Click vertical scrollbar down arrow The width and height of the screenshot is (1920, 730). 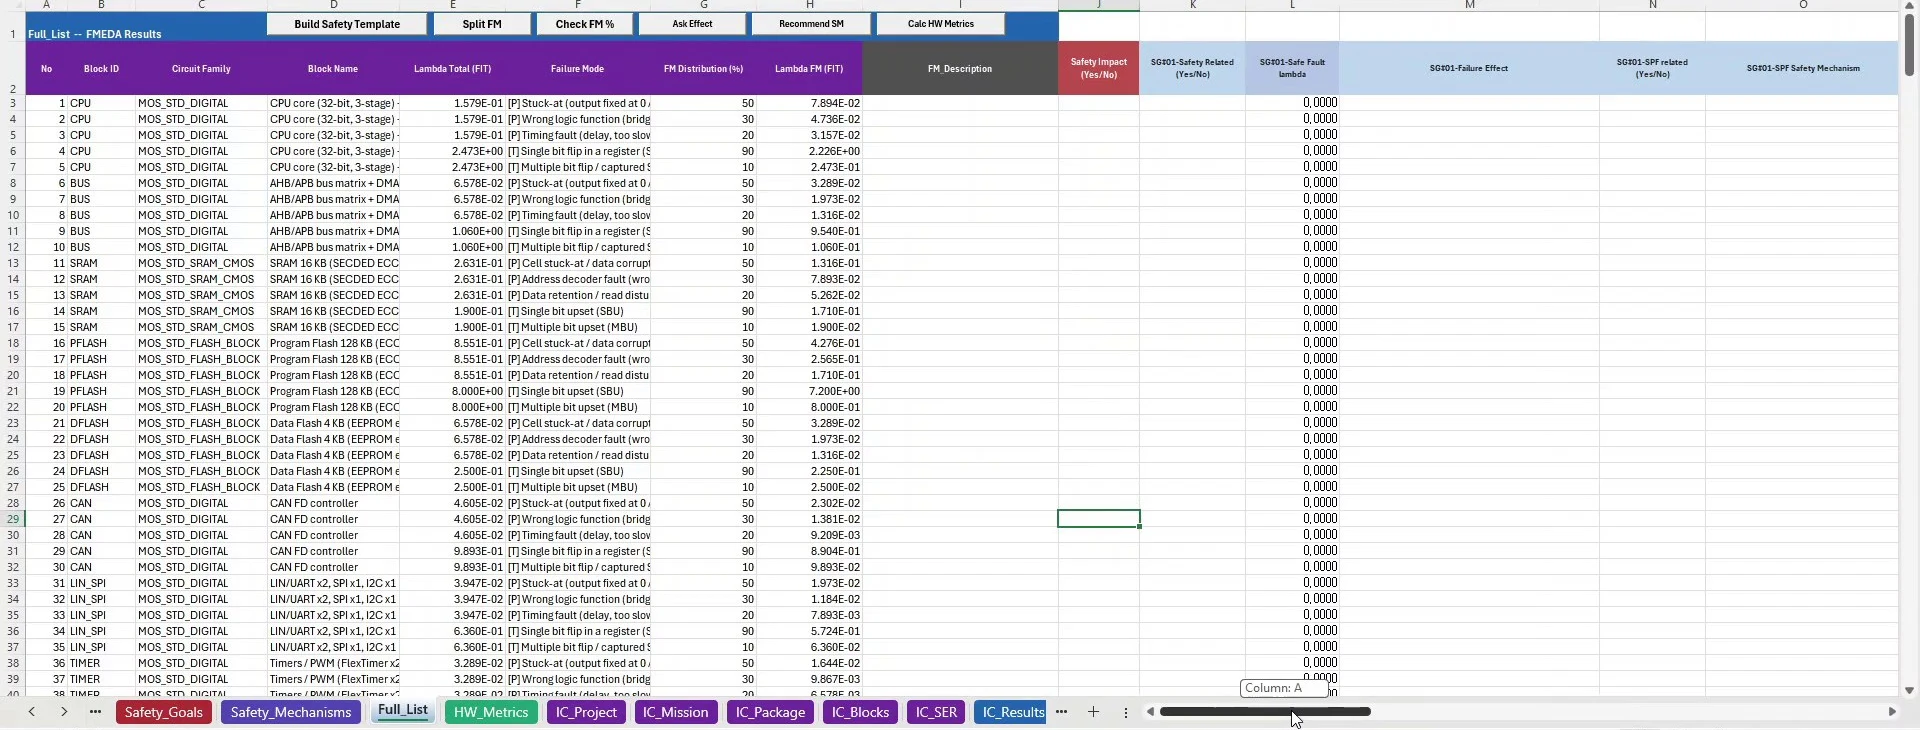click(1909, 690)
